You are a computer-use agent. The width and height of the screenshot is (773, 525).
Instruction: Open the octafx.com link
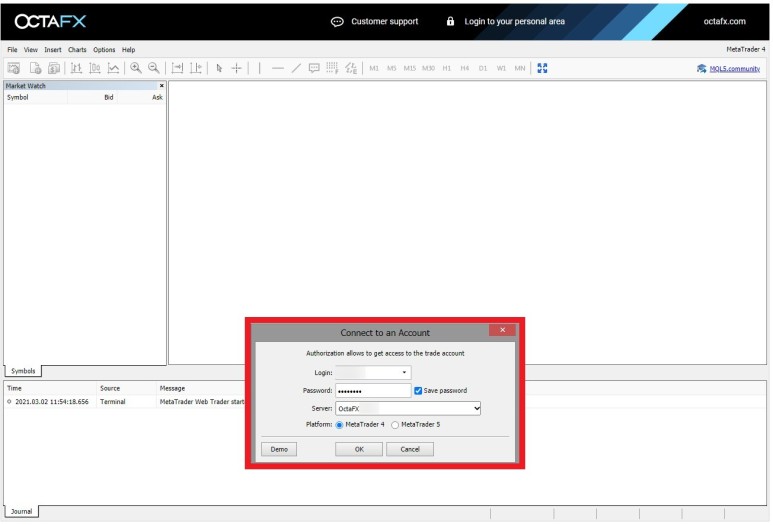[724, 21]
